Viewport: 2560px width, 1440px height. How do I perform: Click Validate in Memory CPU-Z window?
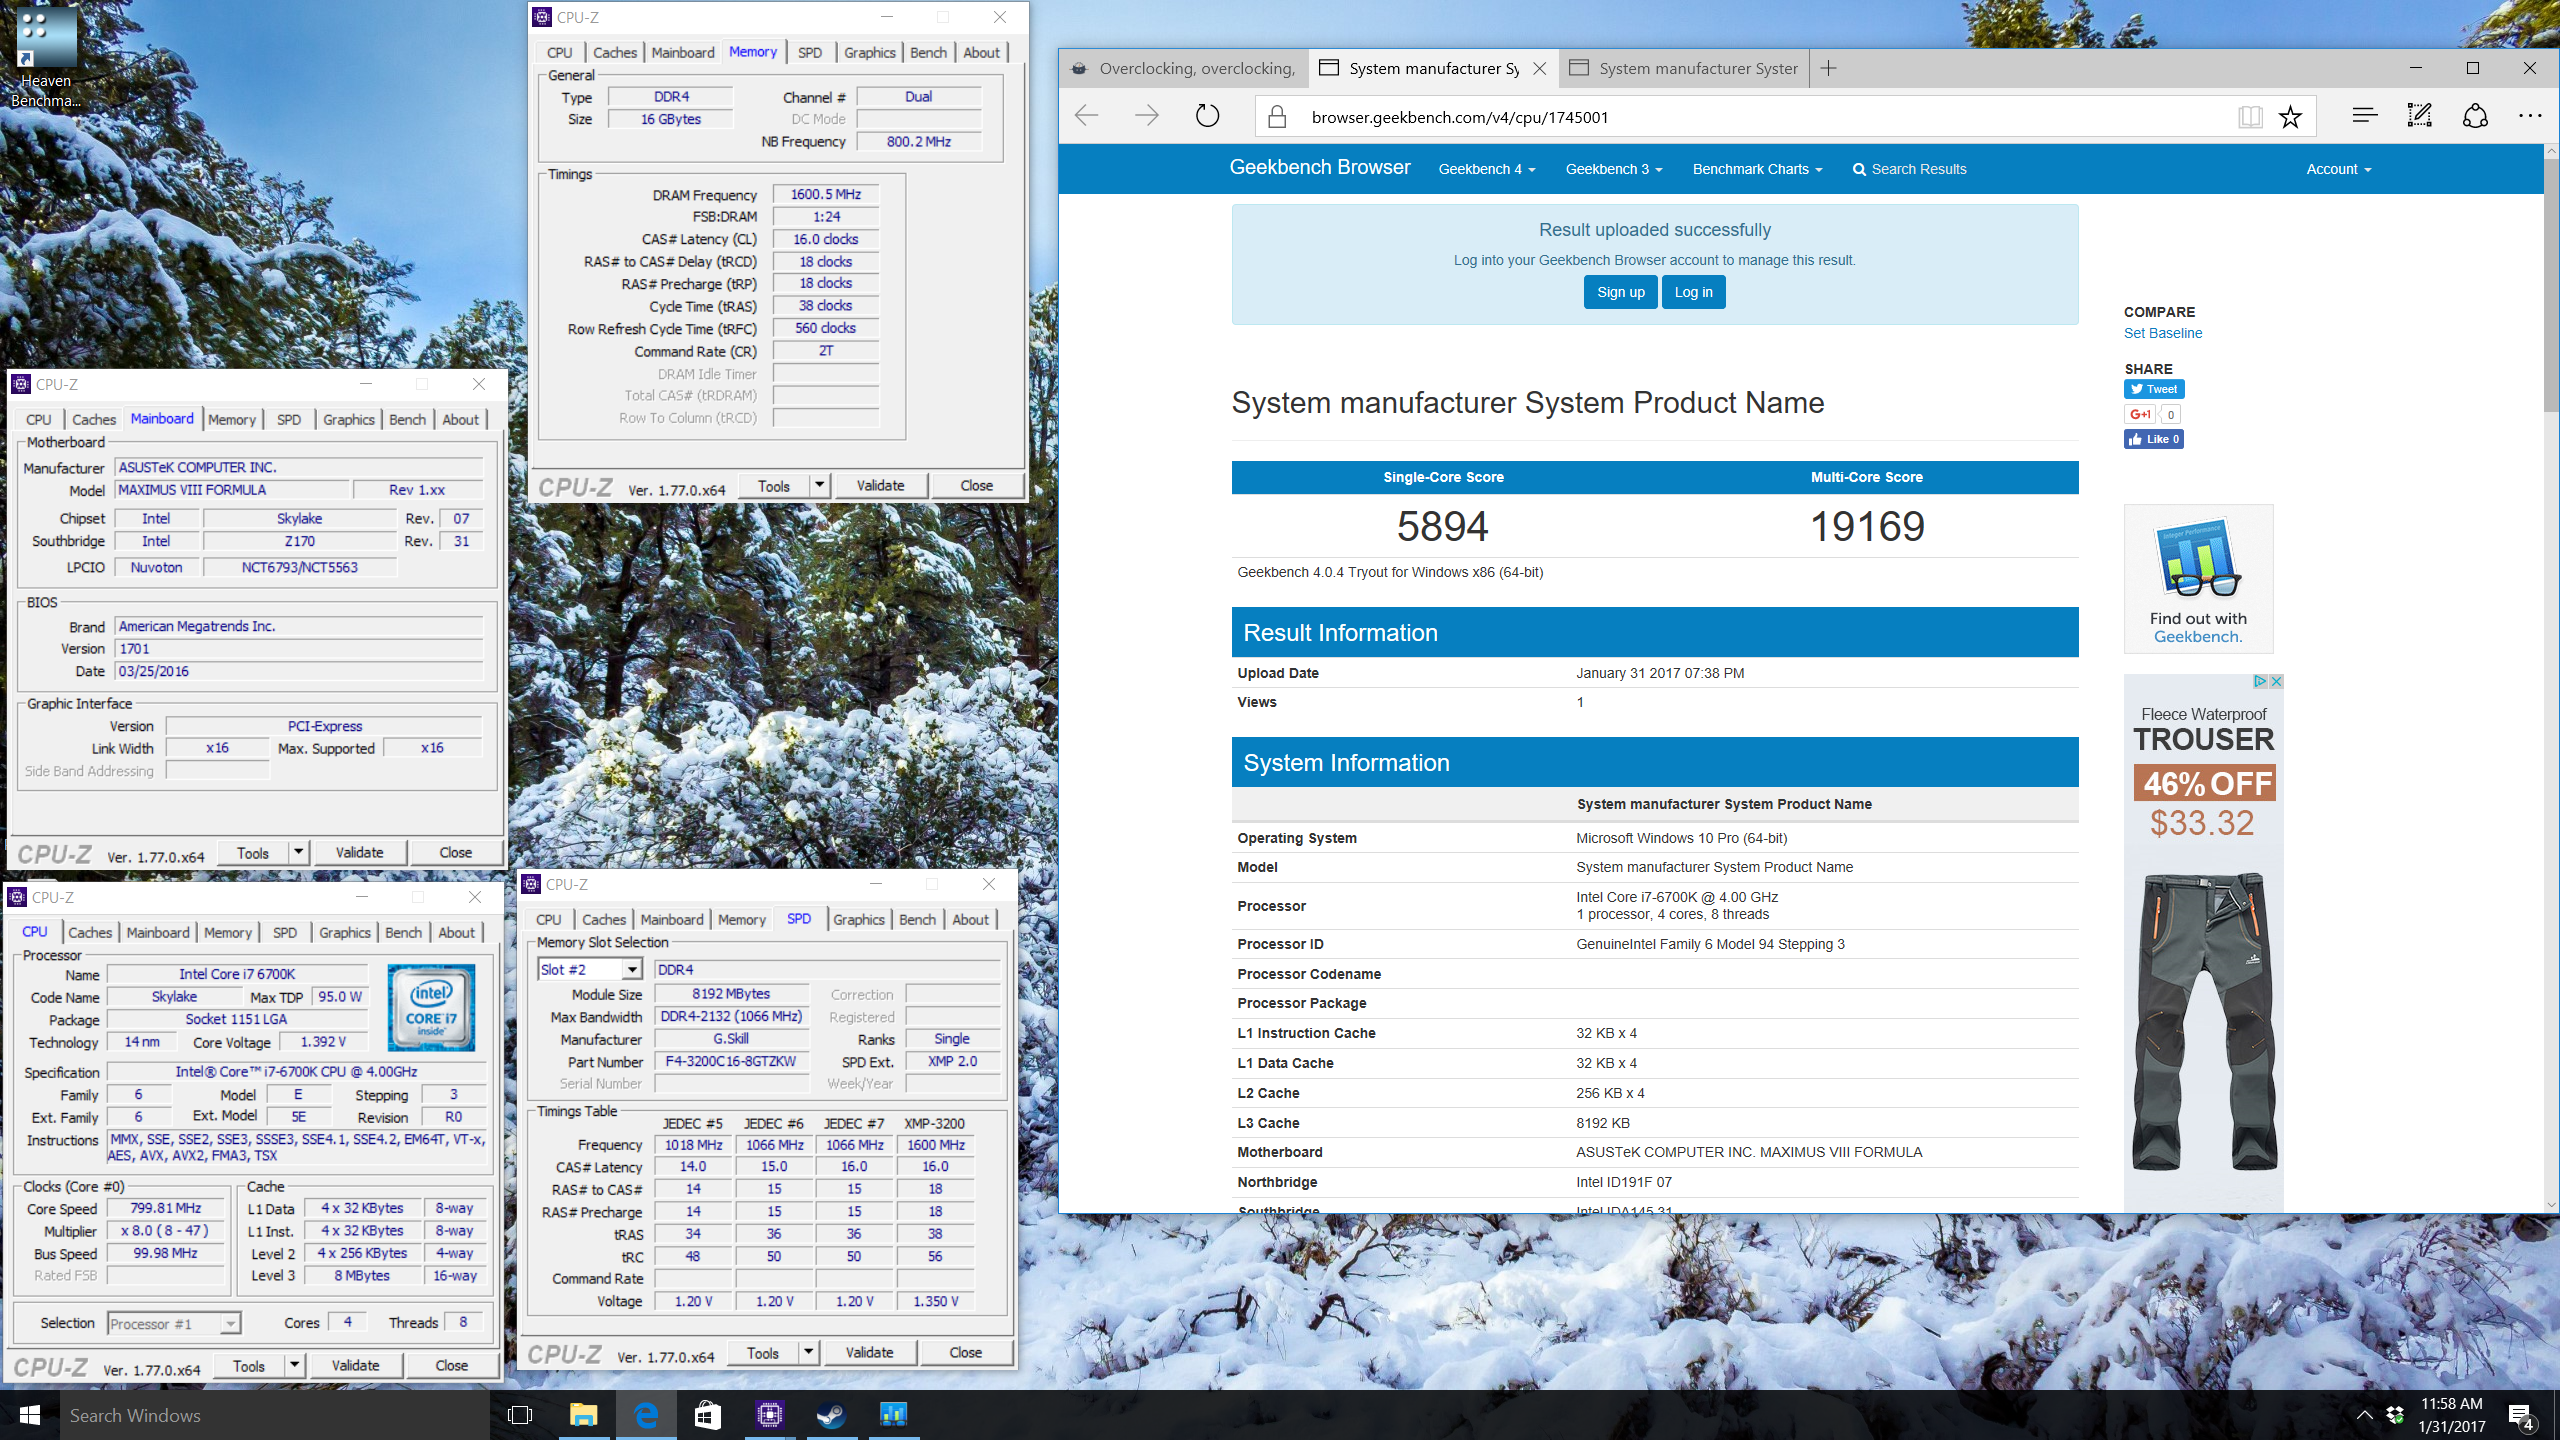pos(880,485)
